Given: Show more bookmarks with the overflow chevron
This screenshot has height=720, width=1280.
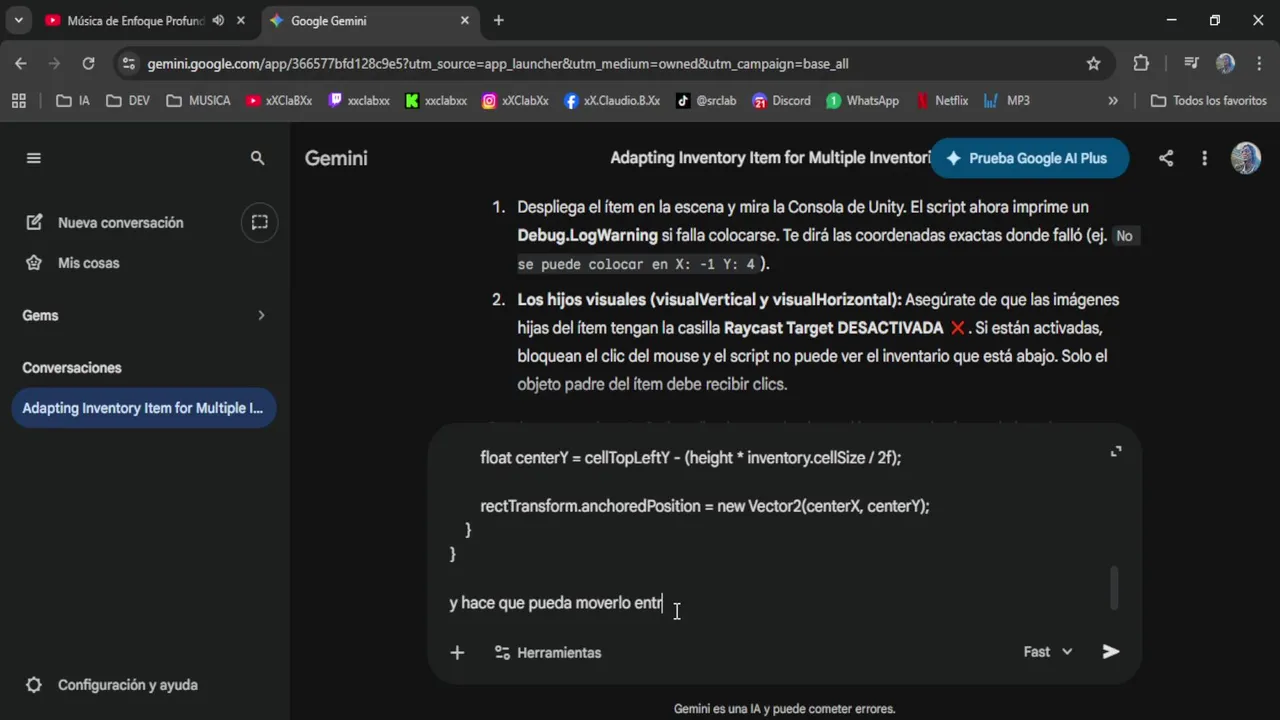Looking at the screenshot, I should tap(1113, 101).
